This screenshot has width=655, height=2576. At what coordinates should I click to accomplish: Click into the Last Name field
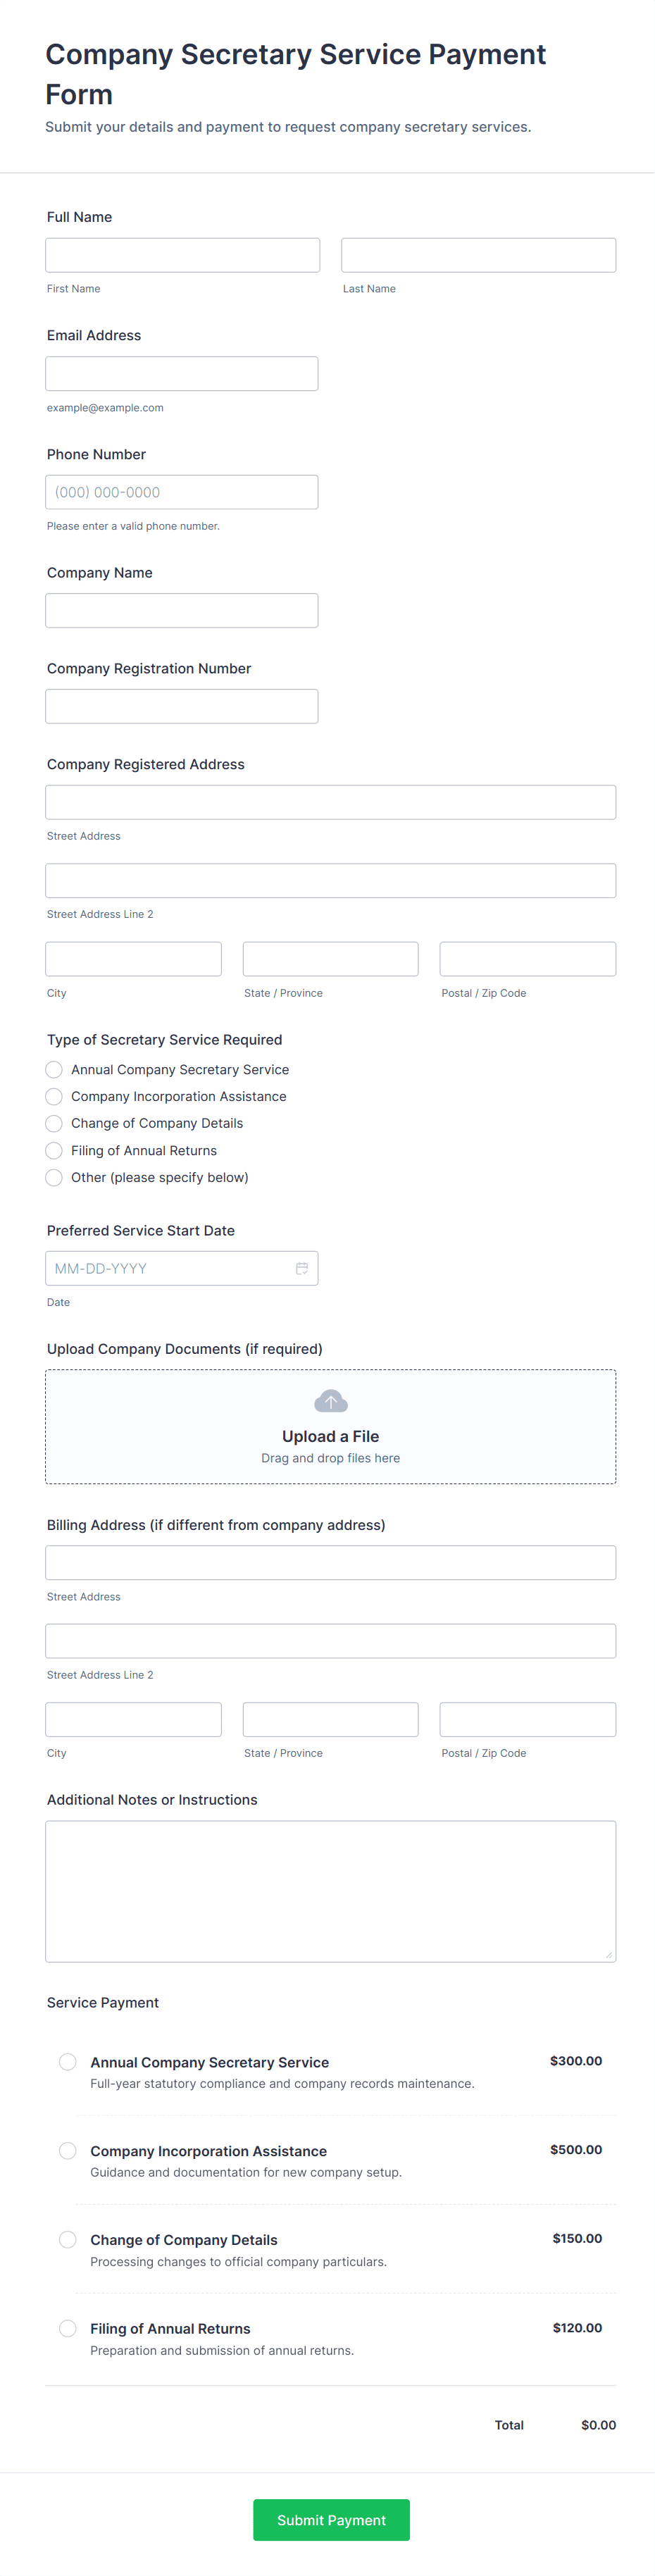(x=478, y=255)
